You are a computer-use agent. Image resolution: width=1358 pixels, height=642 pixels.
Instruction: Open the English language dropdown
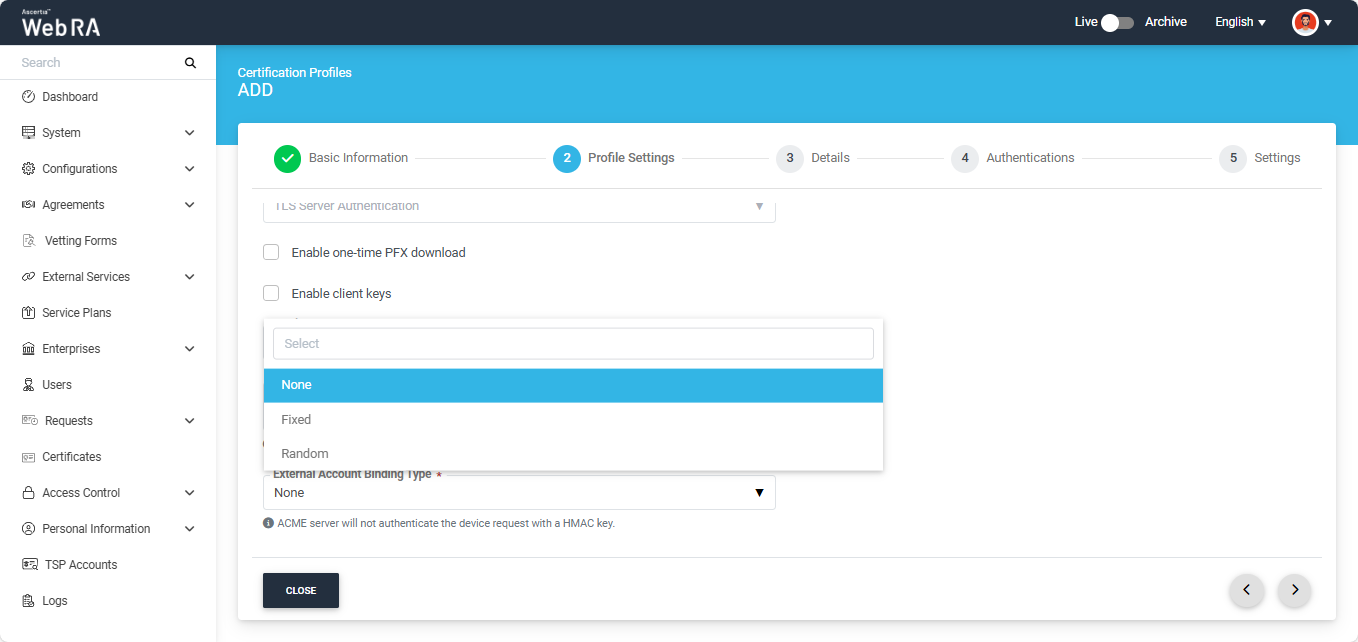[x=1240, y=22]
